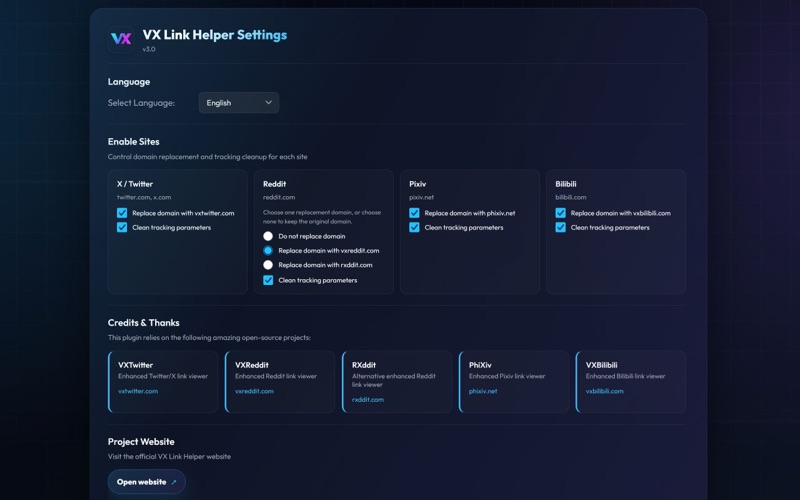Viewport: 800px width, 500px height.
Task: Toggle Clean tracking parameters under X / Twitter
Action: [x=122, y=227]
